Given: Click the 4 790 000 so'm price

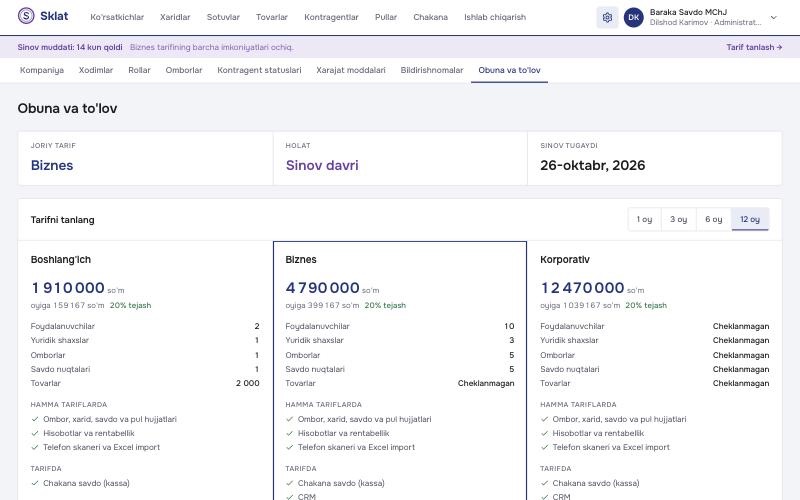Looking at the screenshot, I should 332,288.
